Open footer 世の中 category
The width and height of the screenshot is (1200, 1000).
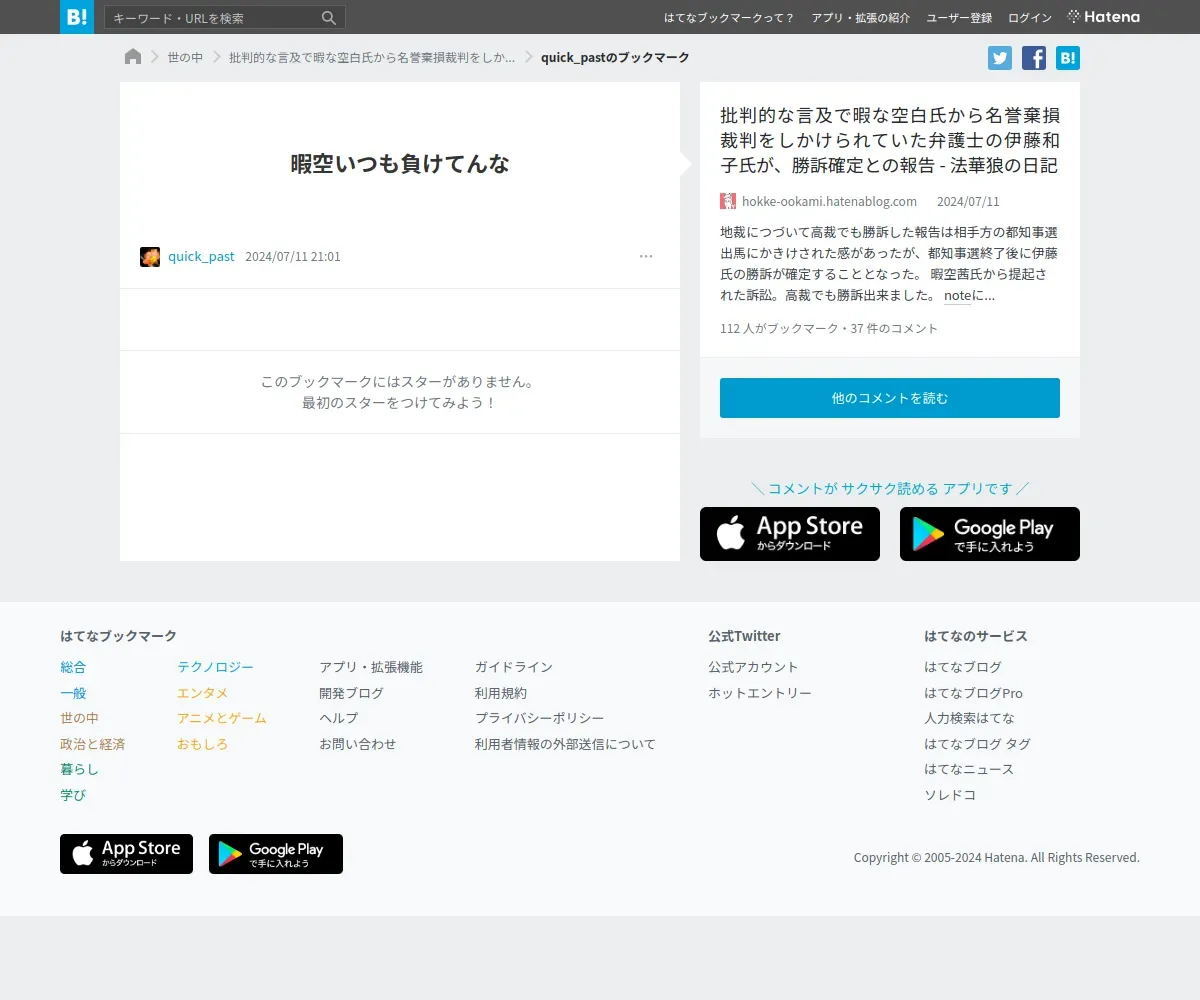(x=79, y=718)
